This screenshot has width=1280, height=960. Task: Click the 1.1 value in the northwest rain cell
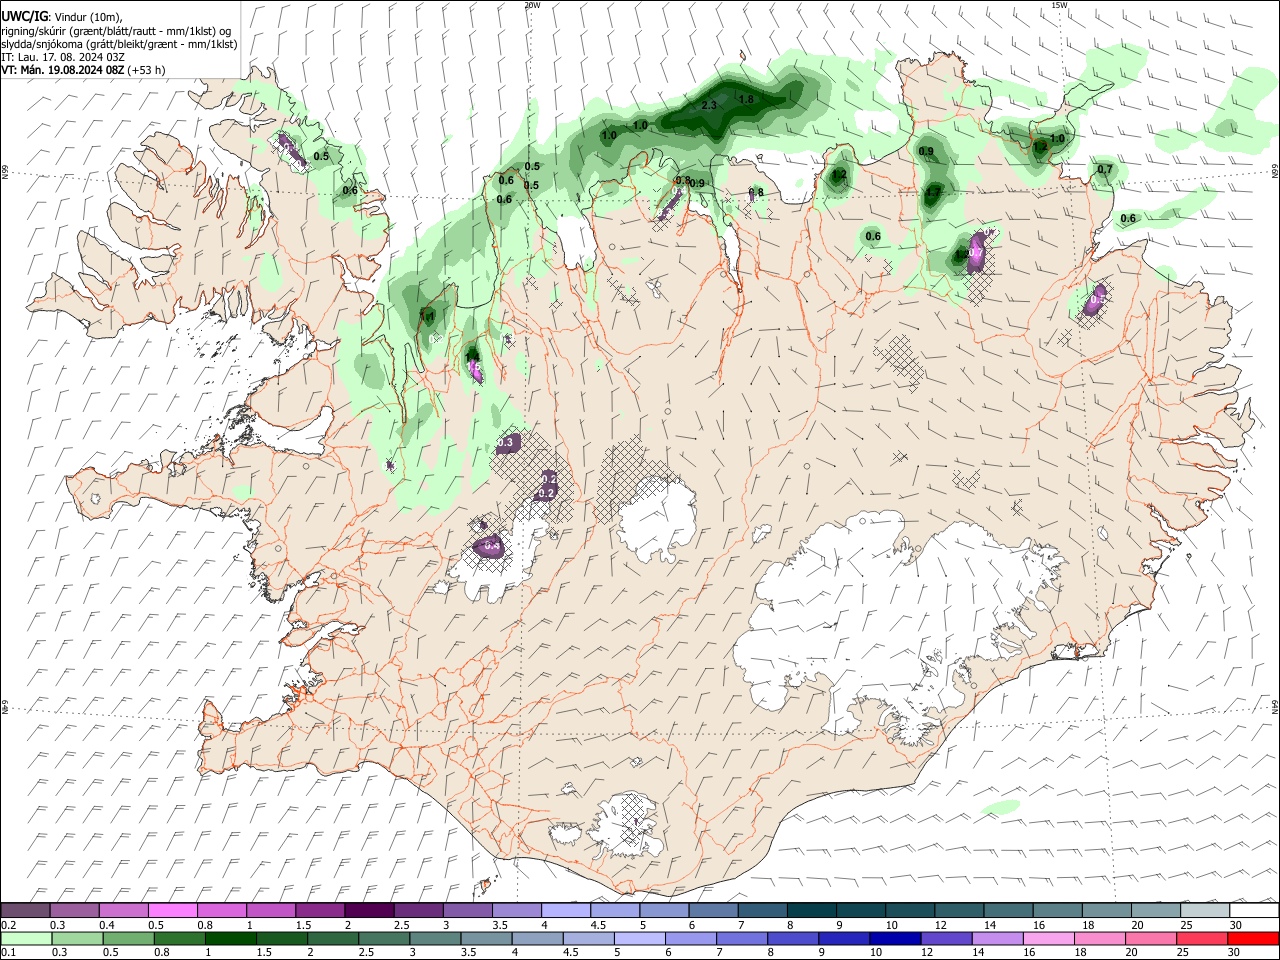point(428,316)
